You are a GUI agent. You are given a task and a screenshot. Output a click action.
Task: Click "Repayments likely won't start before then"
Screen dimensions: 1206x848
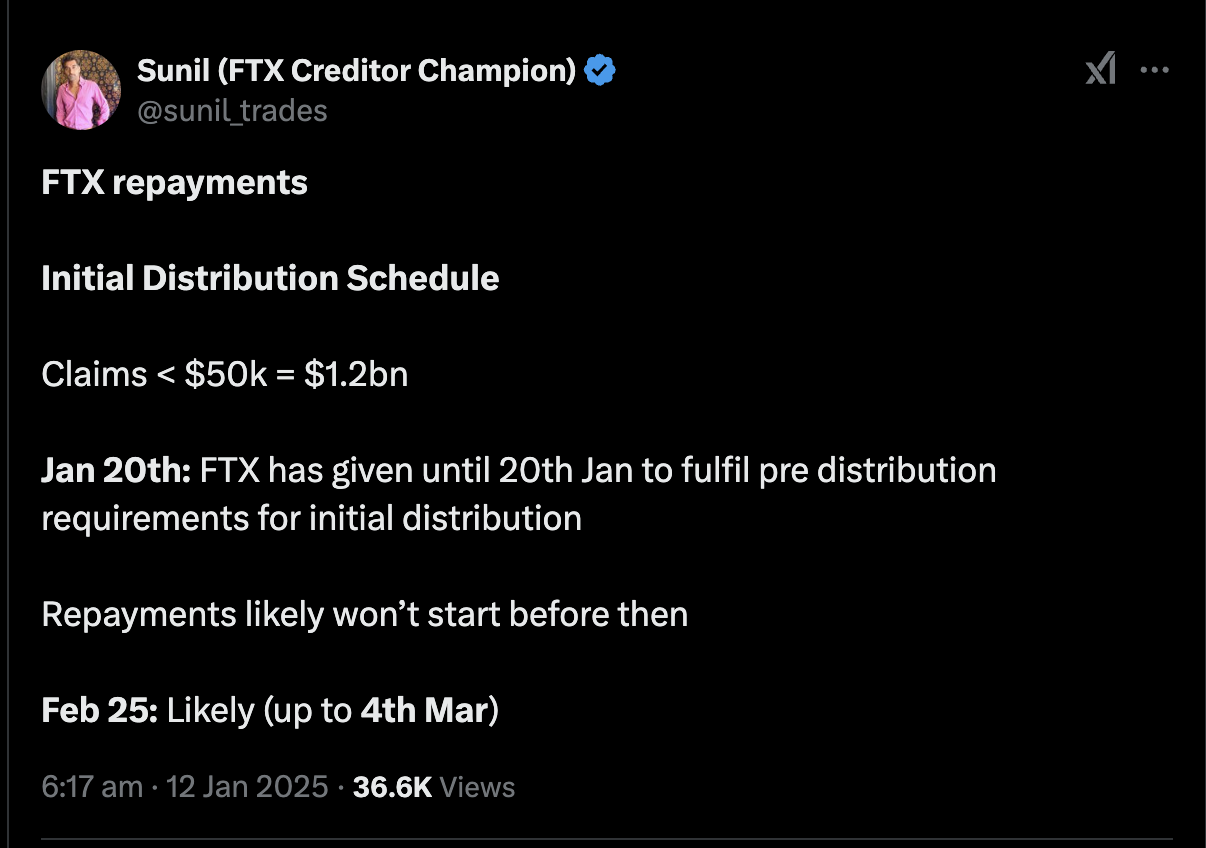coord(365,614)
